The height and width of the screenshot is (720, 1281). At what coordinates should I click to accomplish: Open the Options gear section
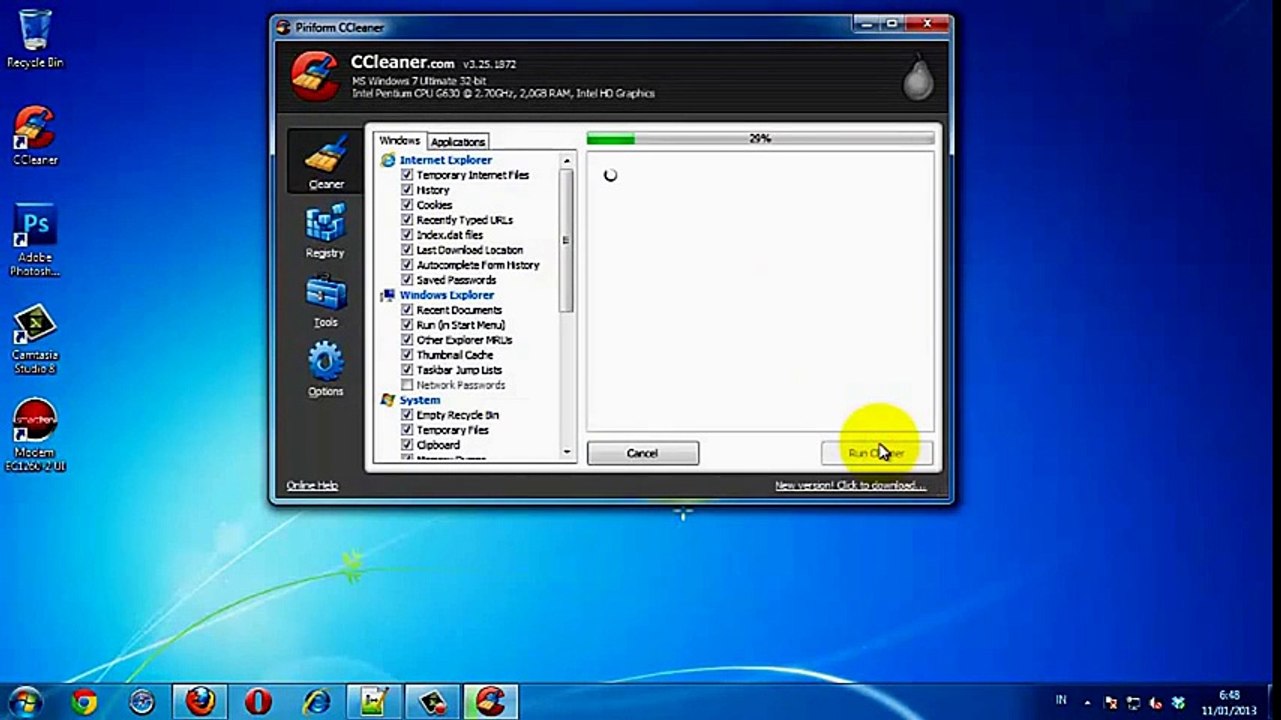pos(326,370)
